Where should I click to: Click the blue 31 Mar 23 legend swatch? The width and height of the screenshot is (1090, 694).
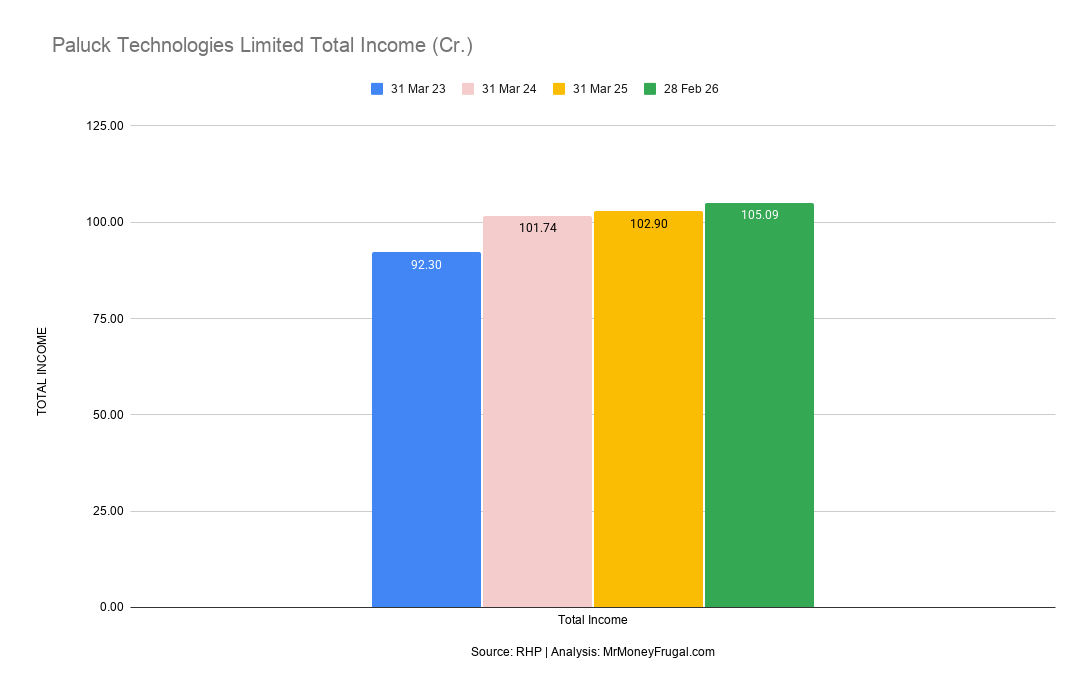pyautogui.click(x=377, y=89)
